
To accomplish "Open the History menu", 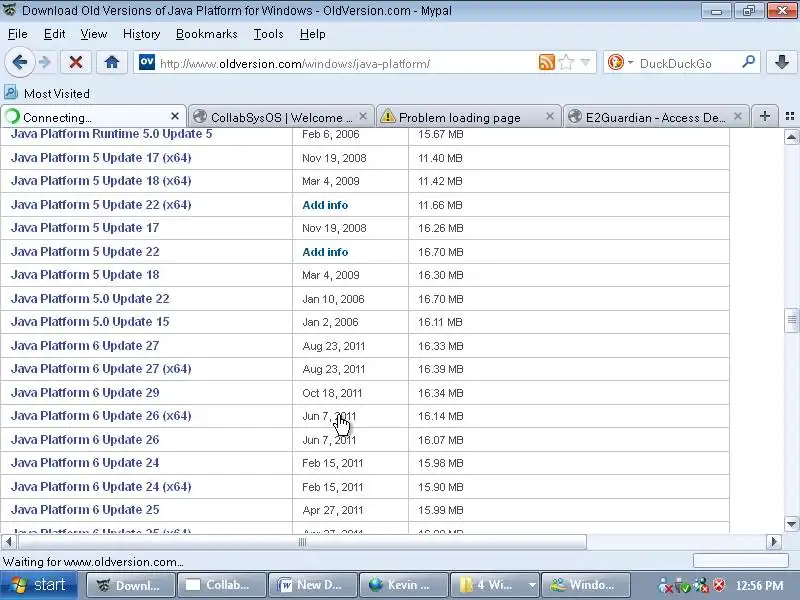I will pos(141,34).
